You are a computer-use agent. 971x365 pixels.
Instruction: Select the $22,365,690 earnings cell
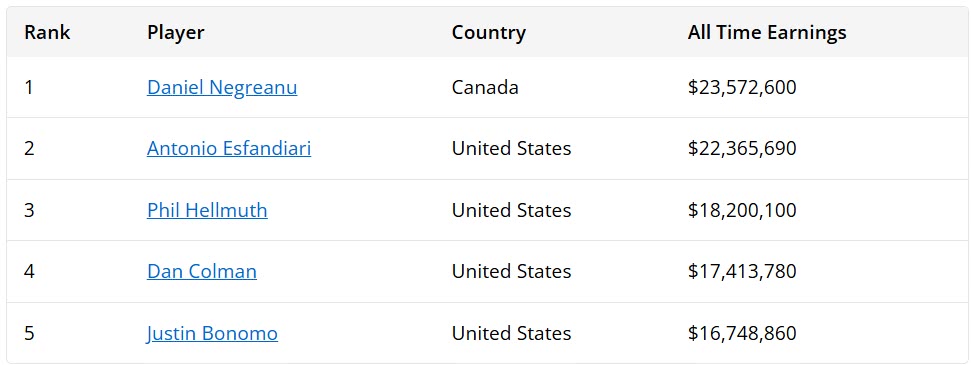(x=742, y=149)
